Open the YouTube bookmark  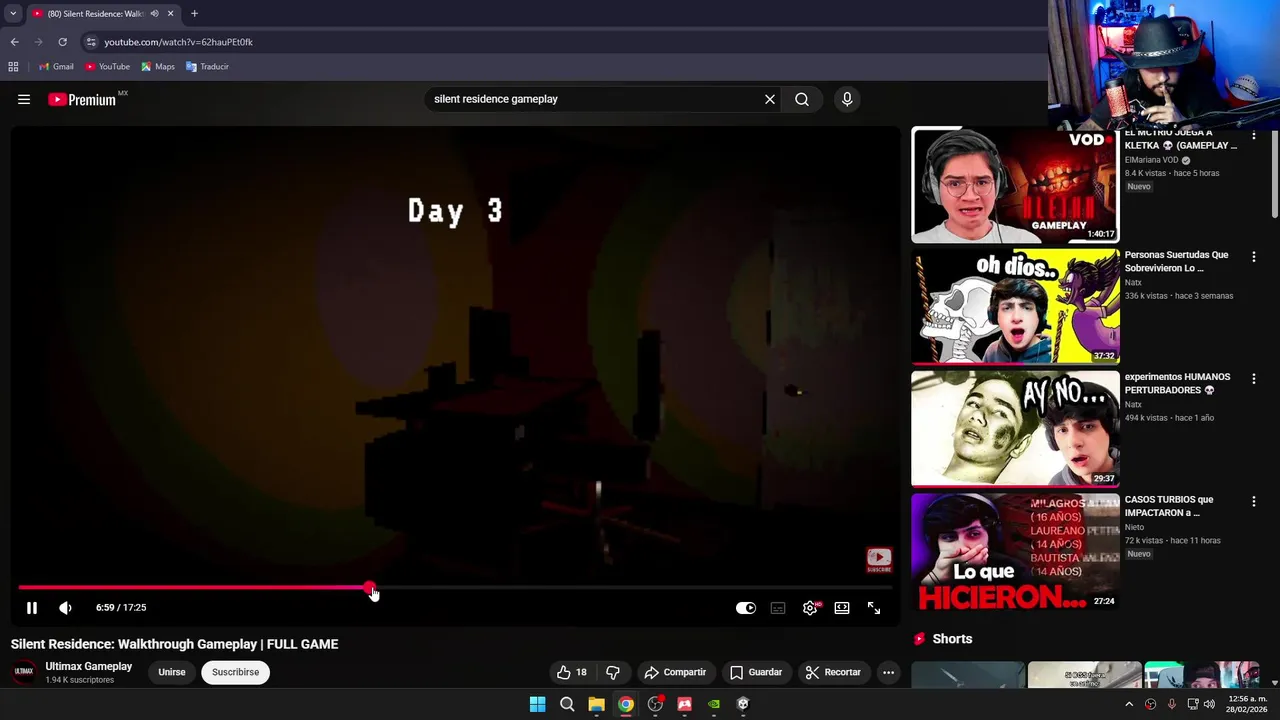pyautogui.click(x=107, y=67)
